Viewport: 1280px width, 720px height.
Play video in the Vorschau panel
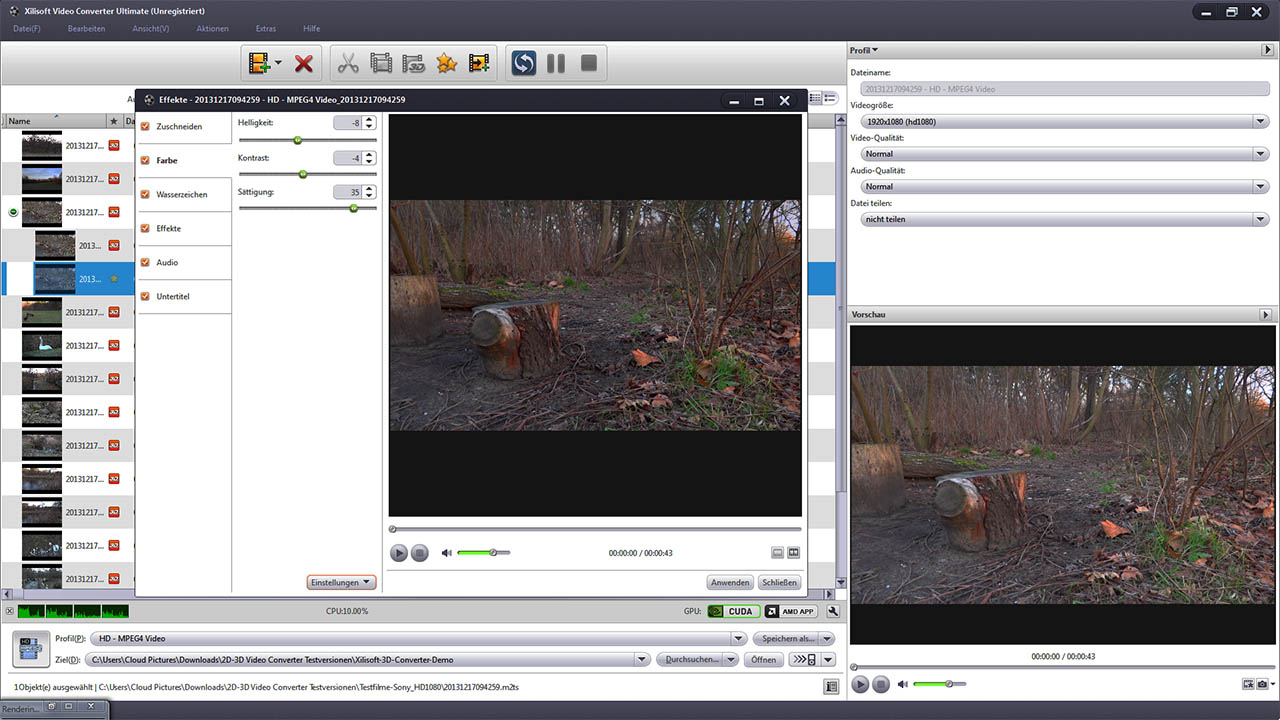(x=860, y=684)
